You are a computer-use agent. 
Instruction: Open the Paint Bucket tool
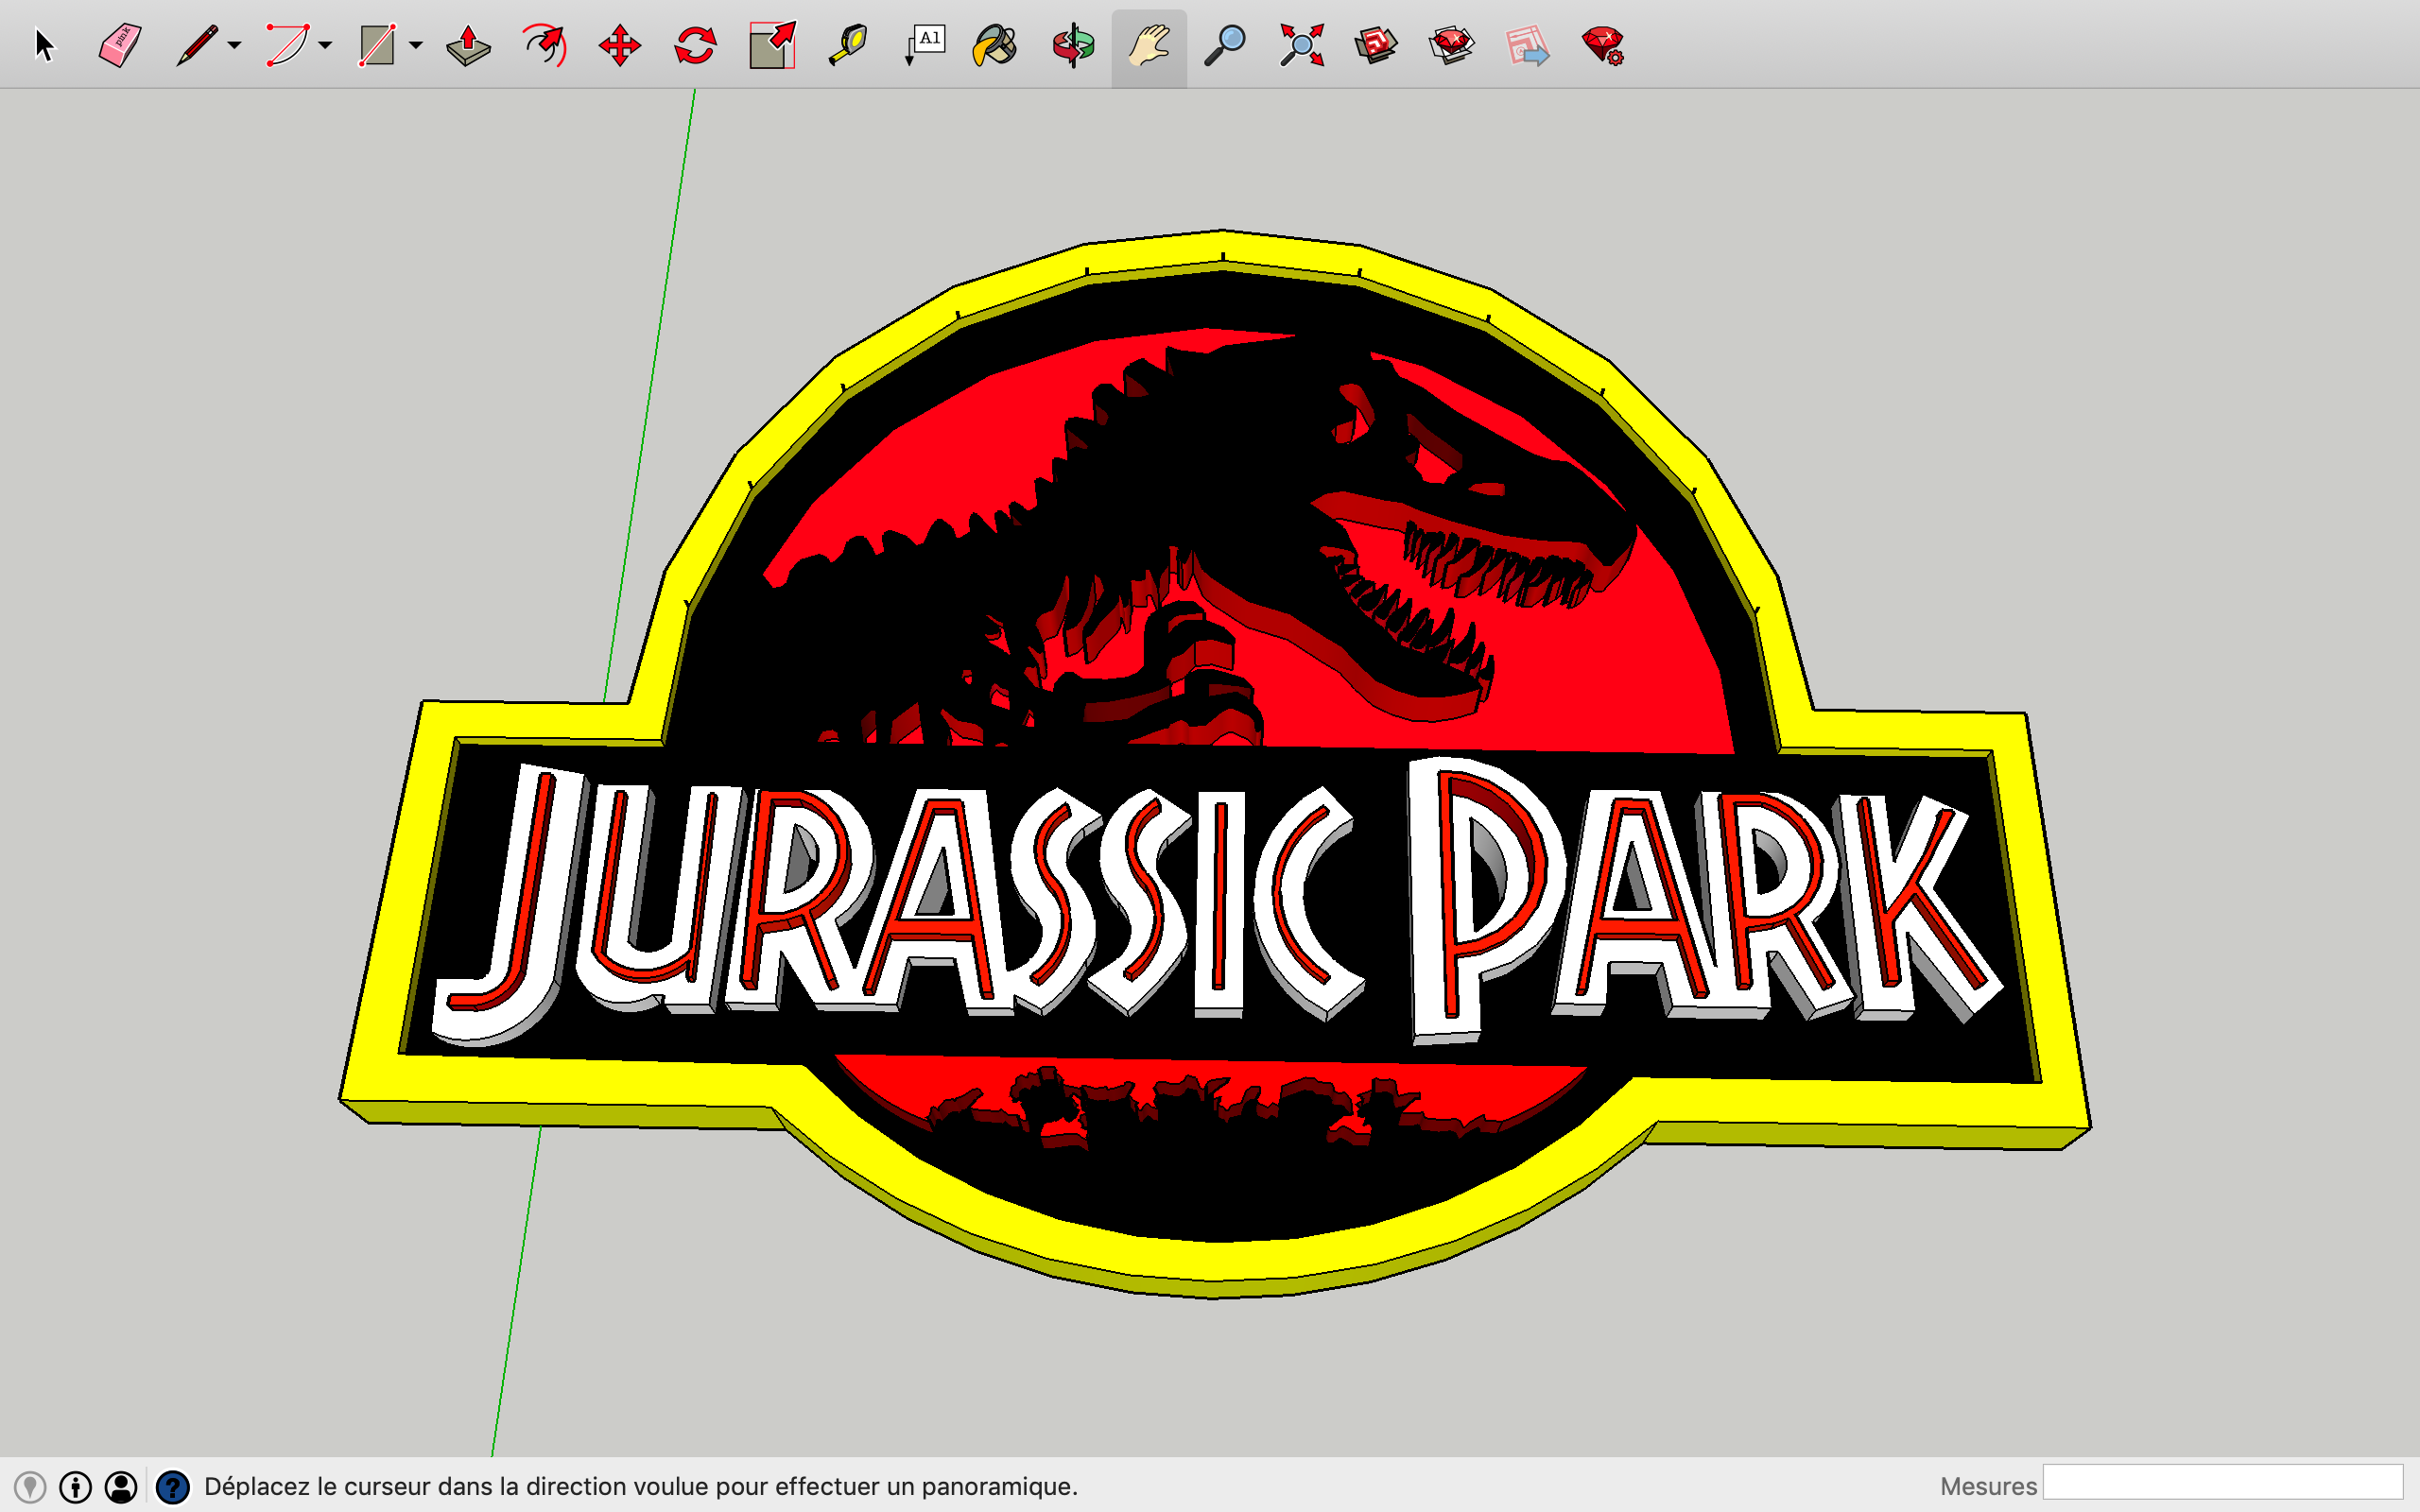click(996, 46)
